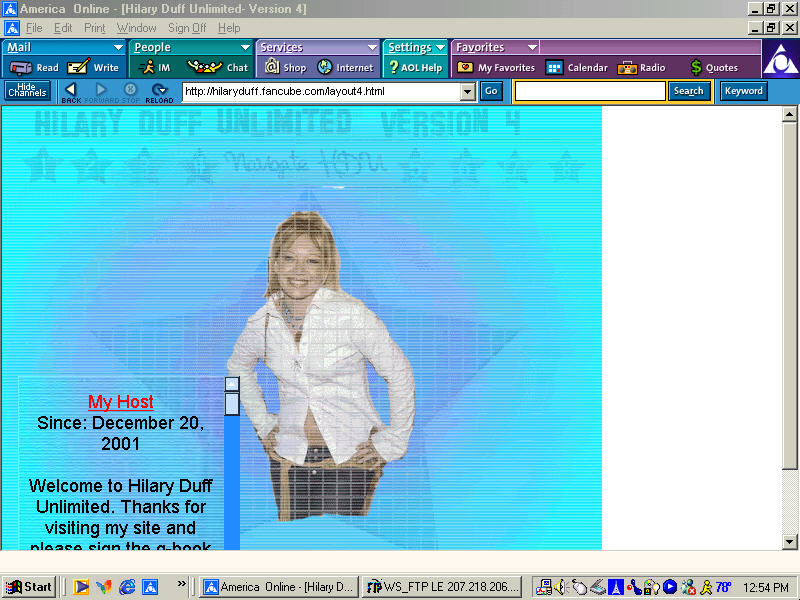Open the blue play button tray icon
The image size is (800, 600).
tap(670, 587)
